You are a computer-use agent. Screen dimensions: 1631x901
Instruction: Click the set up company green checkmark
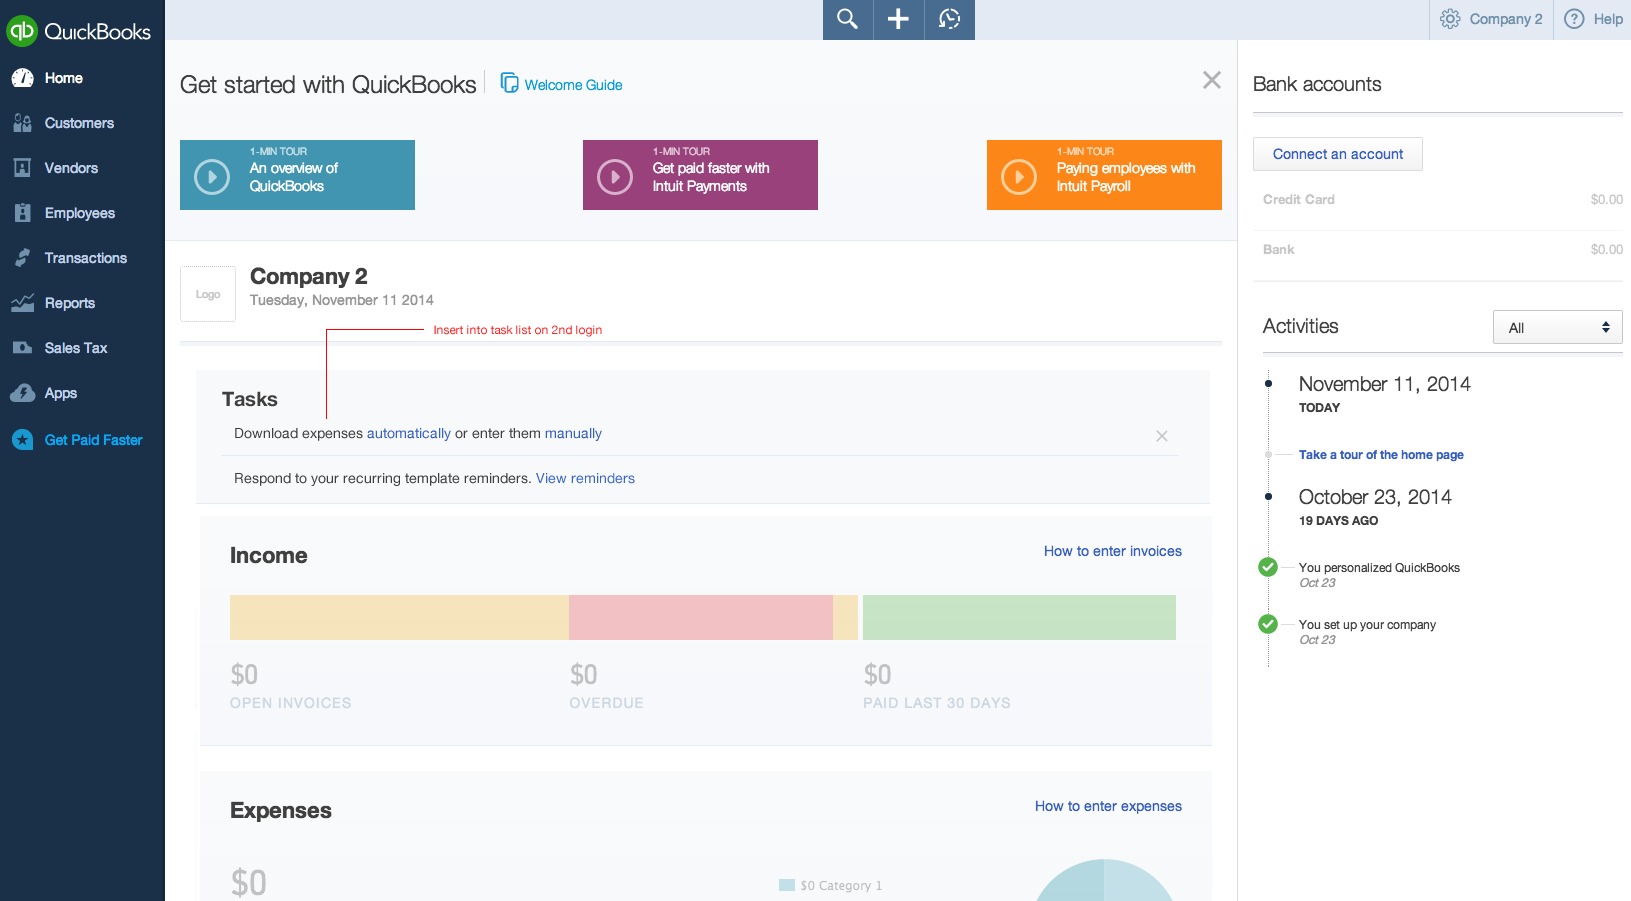1268,624
